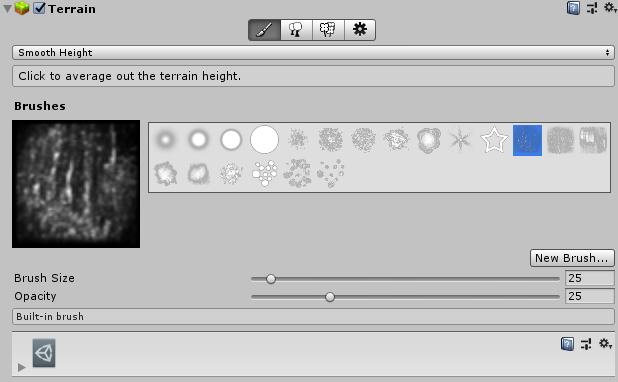Choose the star outline brush
Image resolution: width=618 pixels, height=382 pixels.
(x=494, y=140)
